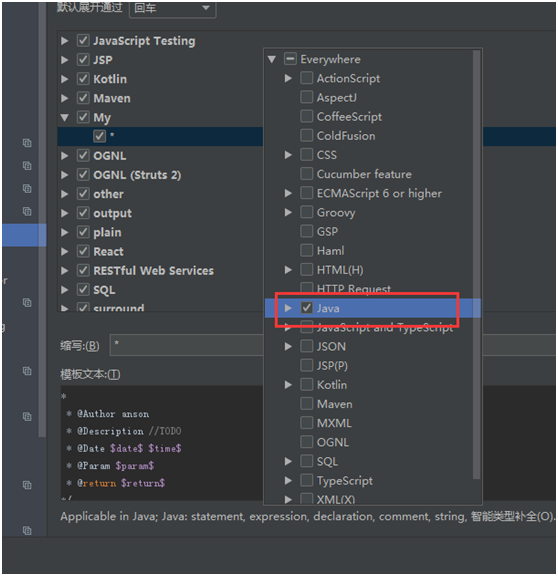This screenshot has height=576, width=558.
Task: Uncheck the React group checkbox
Action: point(83,251)
